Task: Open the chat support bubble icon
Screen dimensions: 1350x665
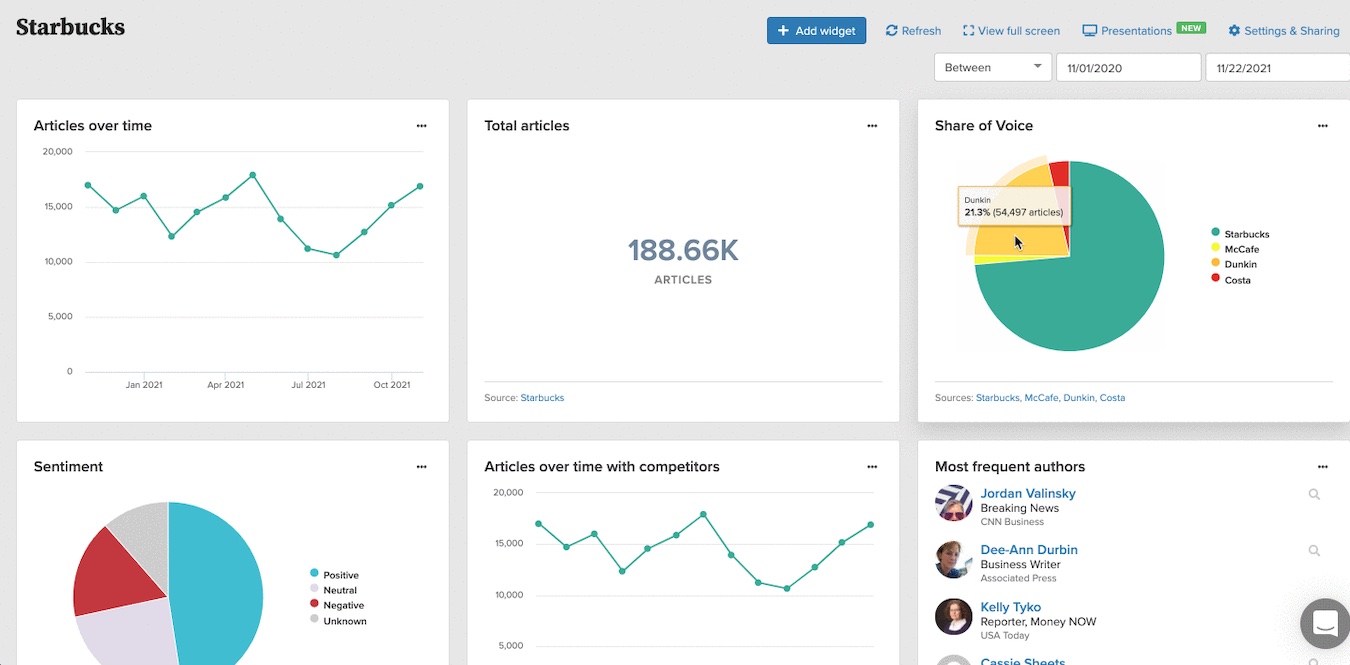Action: point(1325,624)
